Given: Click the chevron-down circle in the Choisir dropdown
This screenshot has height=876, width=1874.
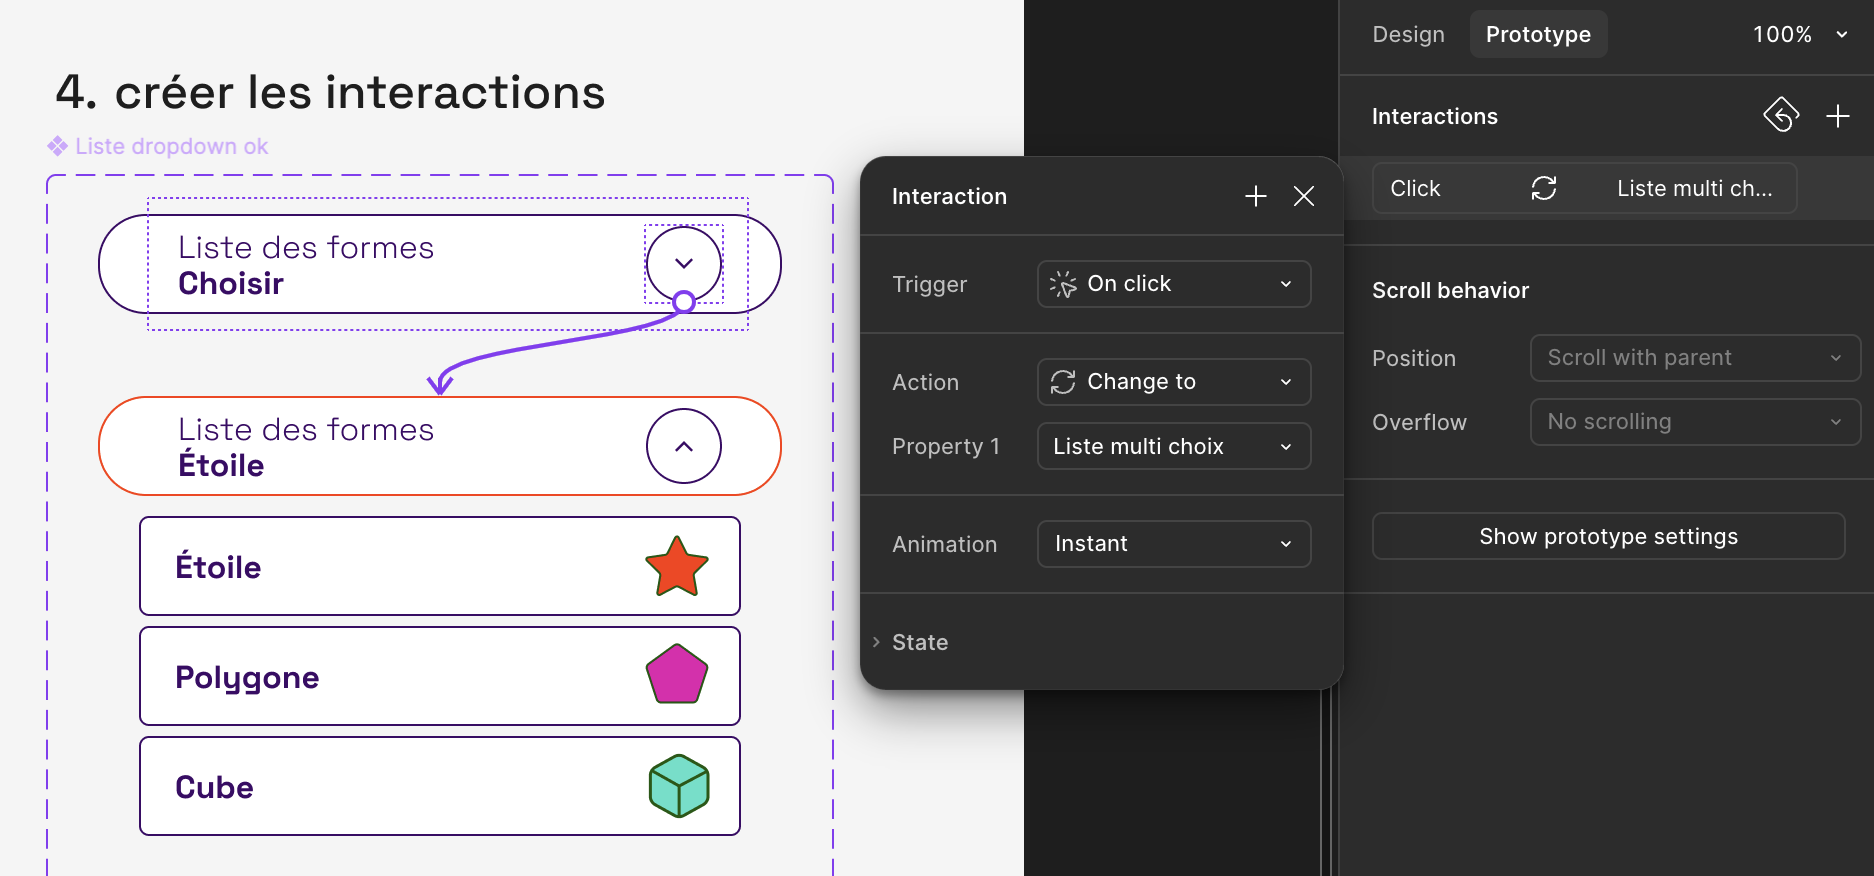Looking at the screenshot, I should tap(684, 263).
